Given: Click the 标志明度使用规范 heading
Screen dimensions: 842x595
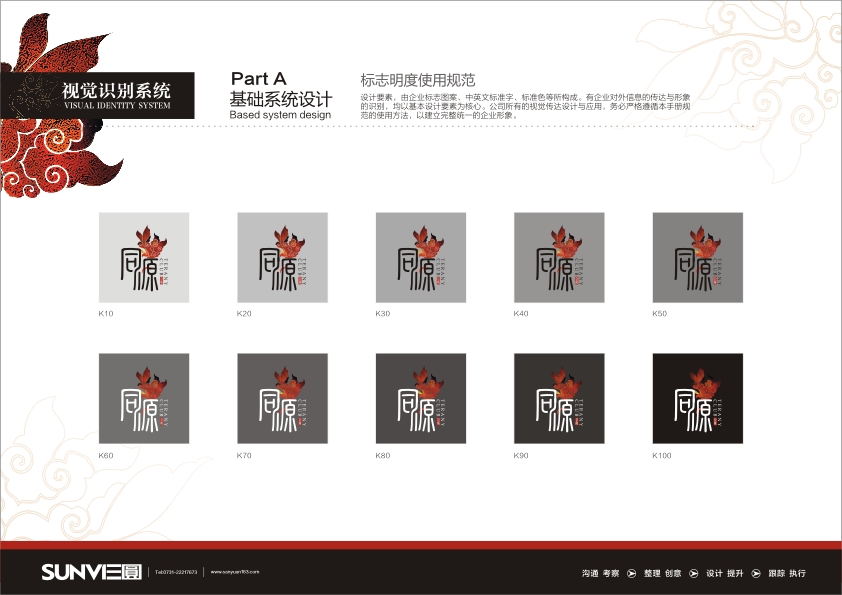Looking at the screenshot, I should point(417,79).
